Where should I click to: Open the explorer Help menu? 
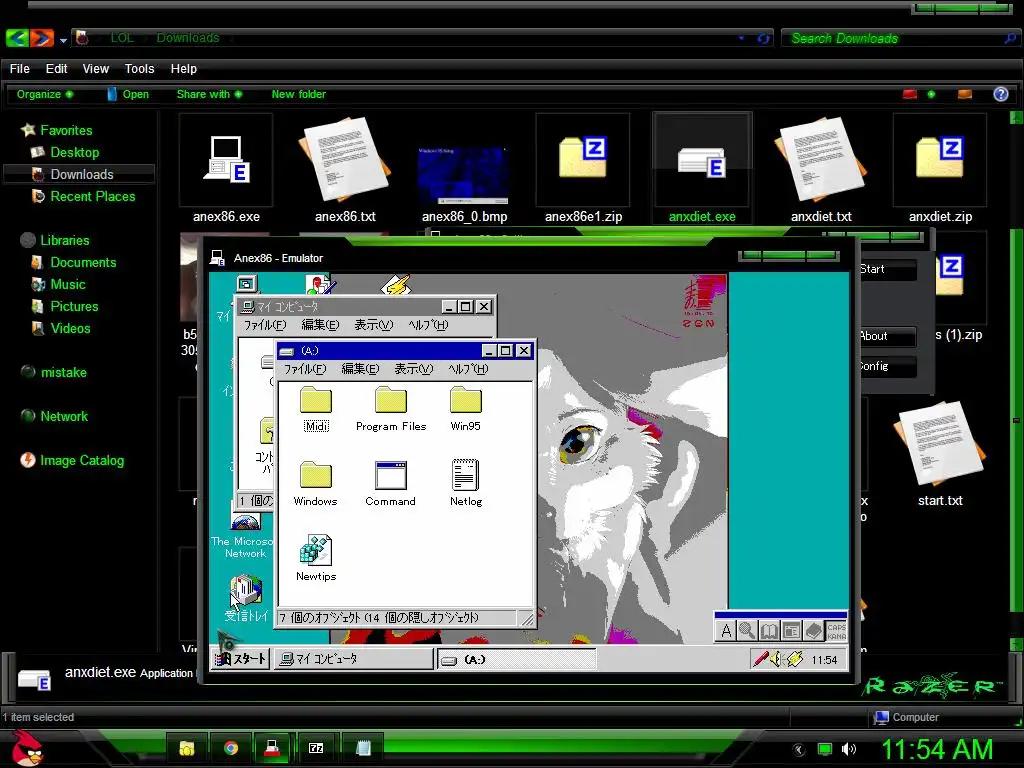[x=184, y=69]
